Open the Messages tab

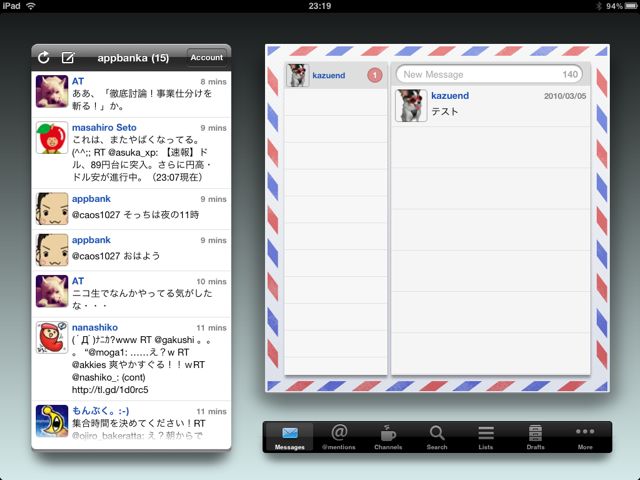(290, 438)
